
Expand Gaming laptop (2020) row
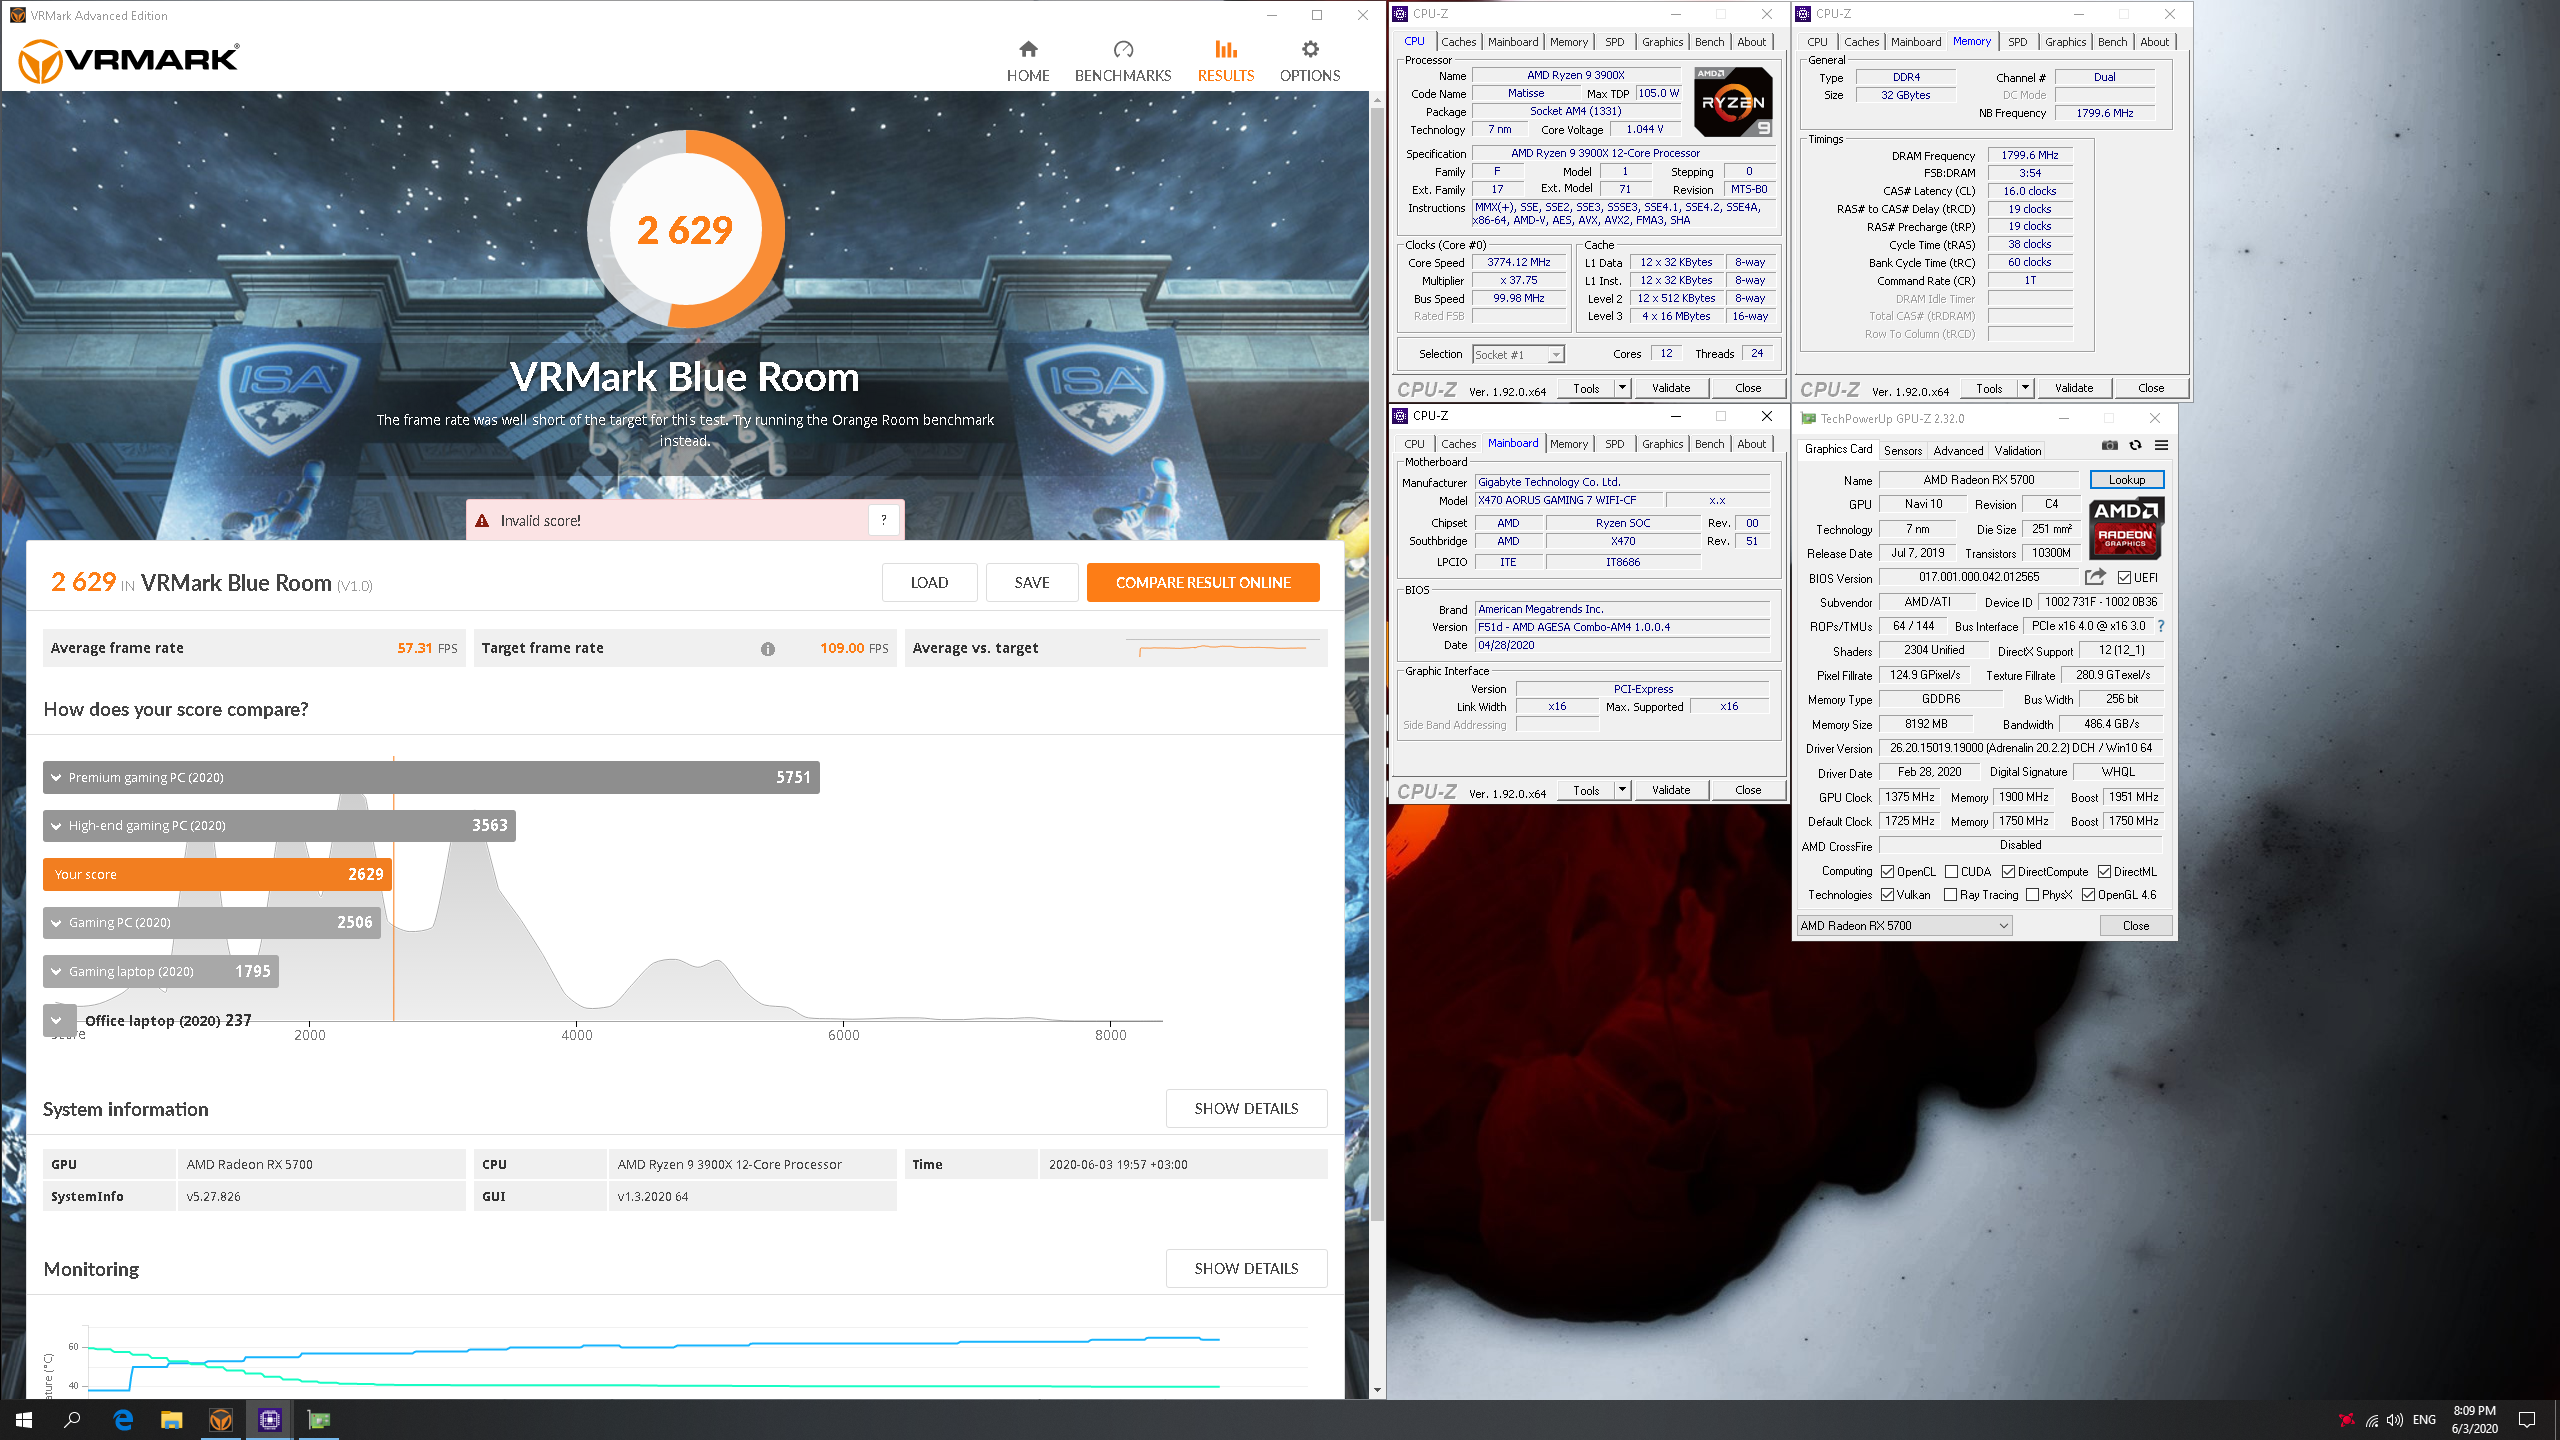click(161, 971)
